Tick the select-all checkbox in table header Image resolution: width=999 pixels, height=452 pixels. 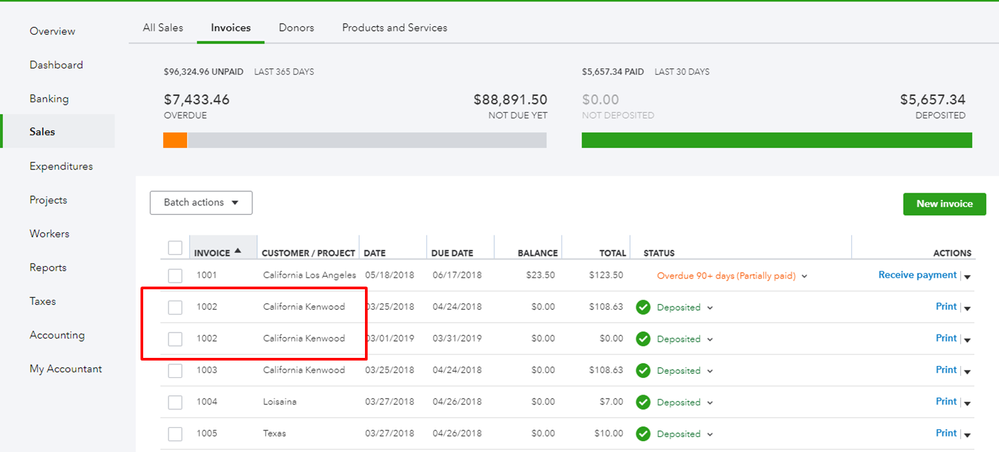(175, 248)
